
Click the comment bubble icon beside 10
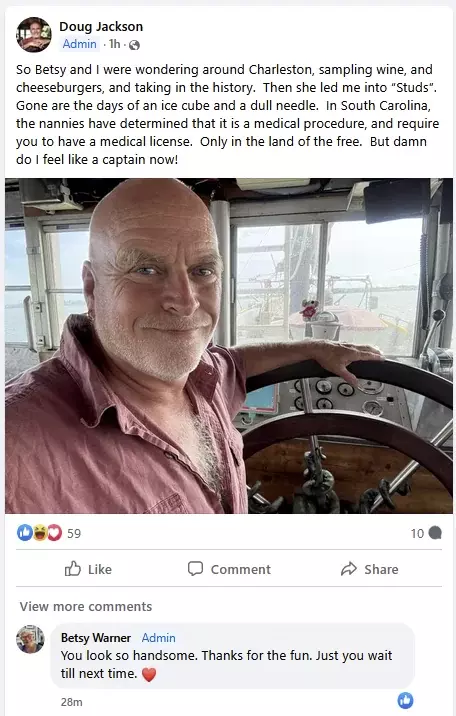tap(435, 533)
